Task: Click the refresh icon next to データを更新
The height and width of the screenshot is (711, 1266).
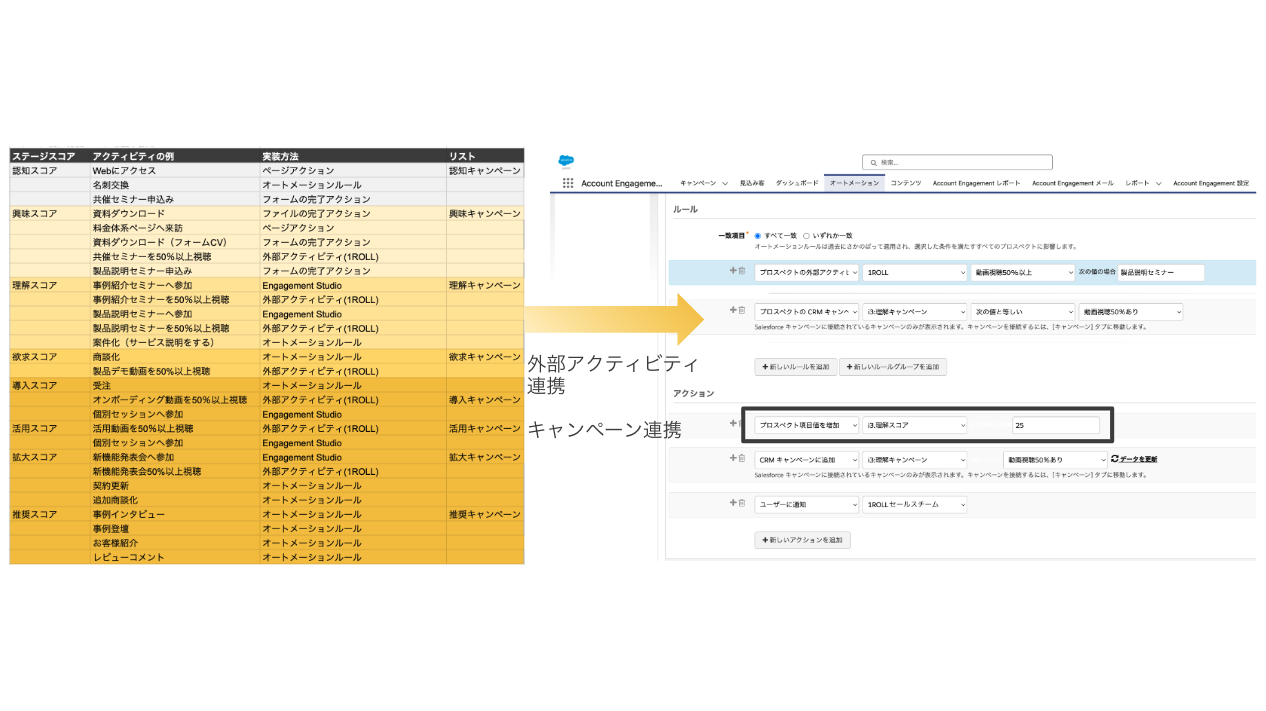Action: 1113,459
